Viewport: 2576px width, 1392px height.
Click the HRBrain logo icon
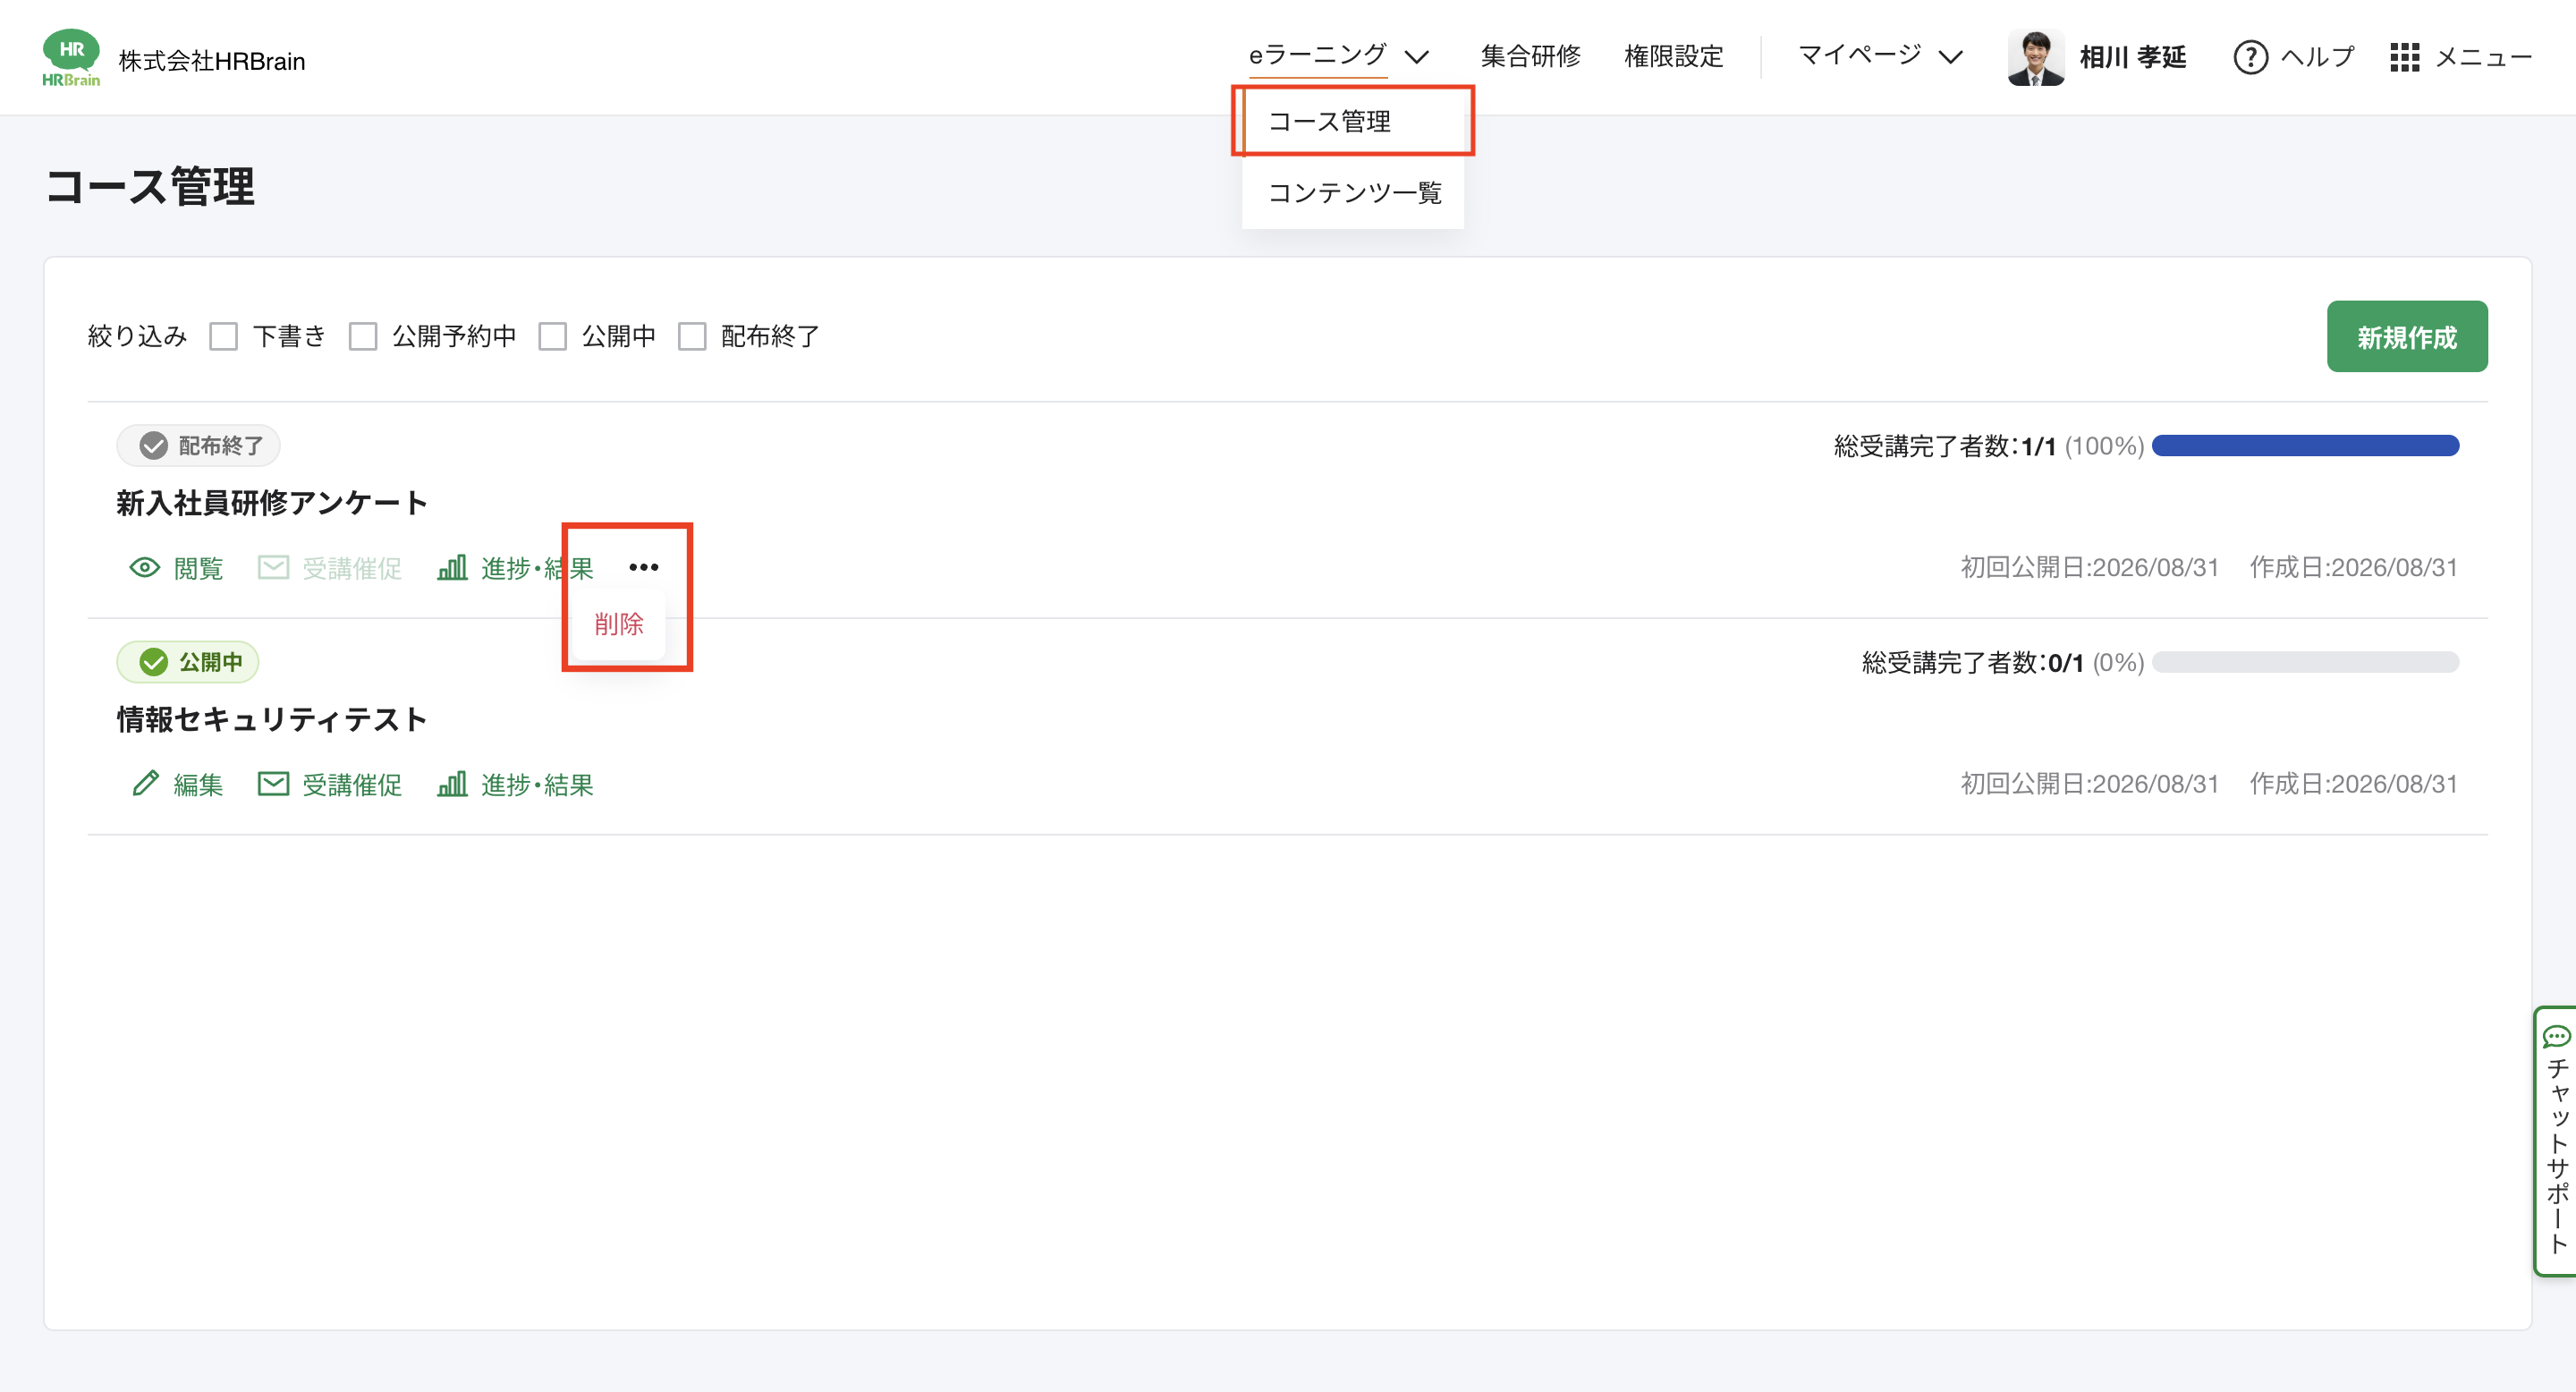[x=71, y=58]
